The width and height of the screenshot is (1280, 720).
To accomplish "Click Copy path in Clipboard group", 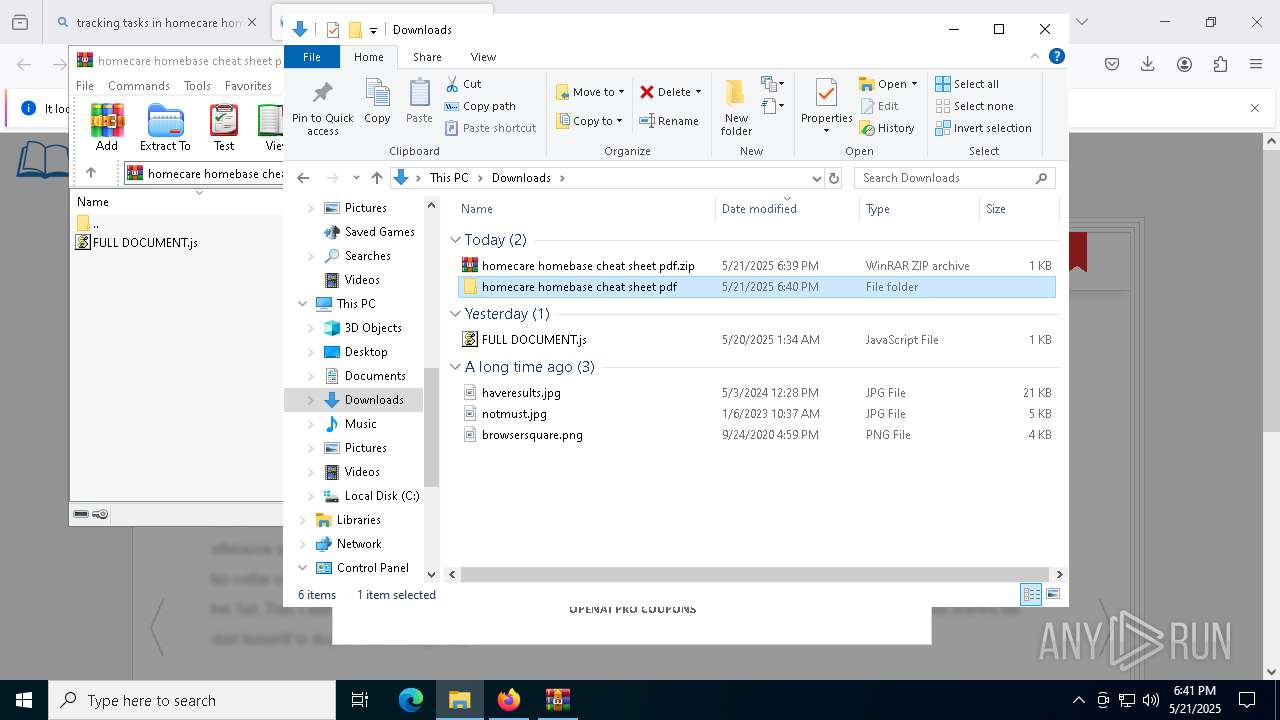I will coord(480,106).
